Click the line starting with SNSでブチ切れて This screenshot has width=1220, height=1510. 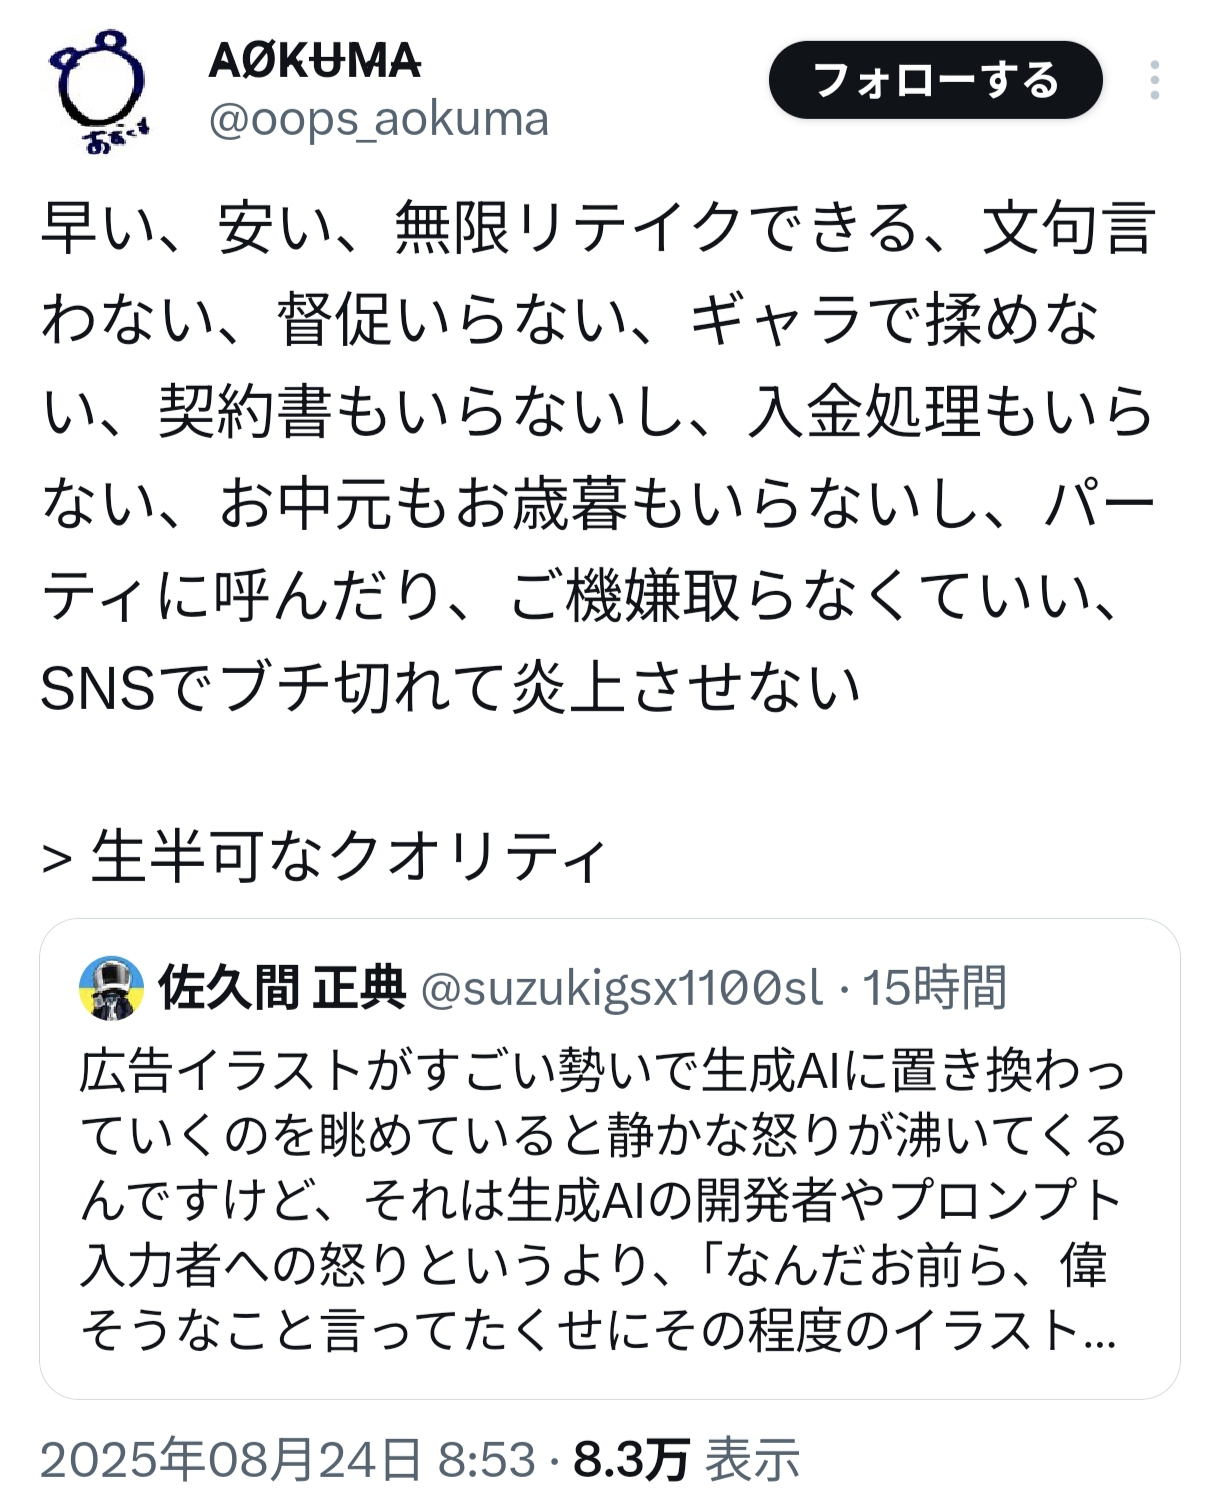(450, 688)
